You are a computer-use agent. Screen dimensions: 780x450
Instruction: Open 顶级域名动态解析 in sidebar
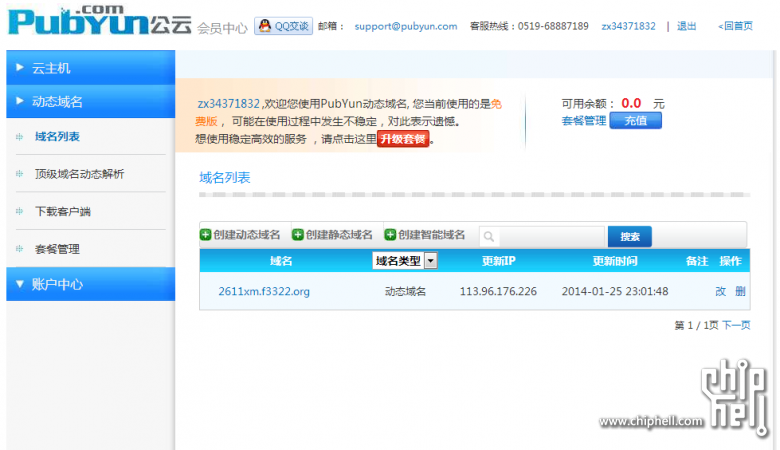click(80, 174)
